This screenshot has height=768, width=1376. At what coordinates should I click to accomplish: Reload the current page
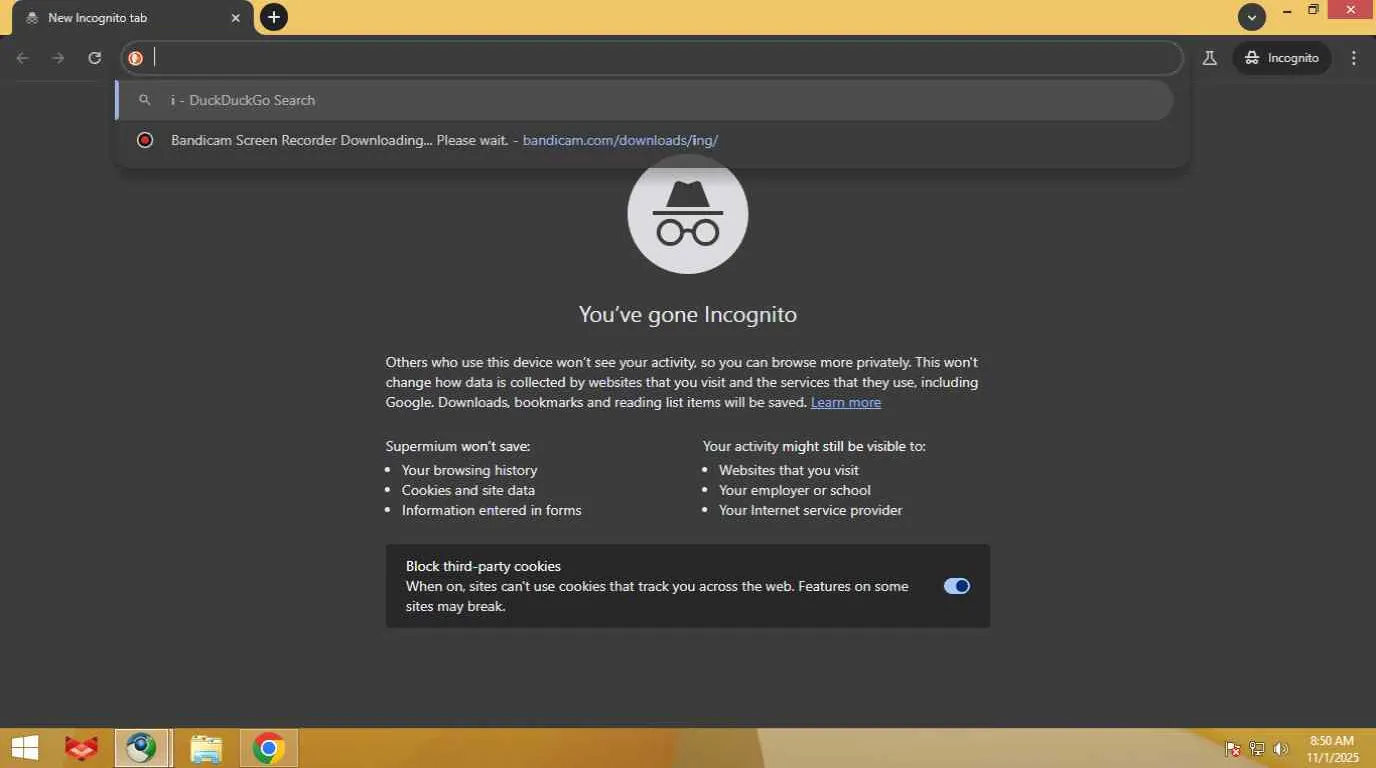pyautogui.click(x=95, y=58)
